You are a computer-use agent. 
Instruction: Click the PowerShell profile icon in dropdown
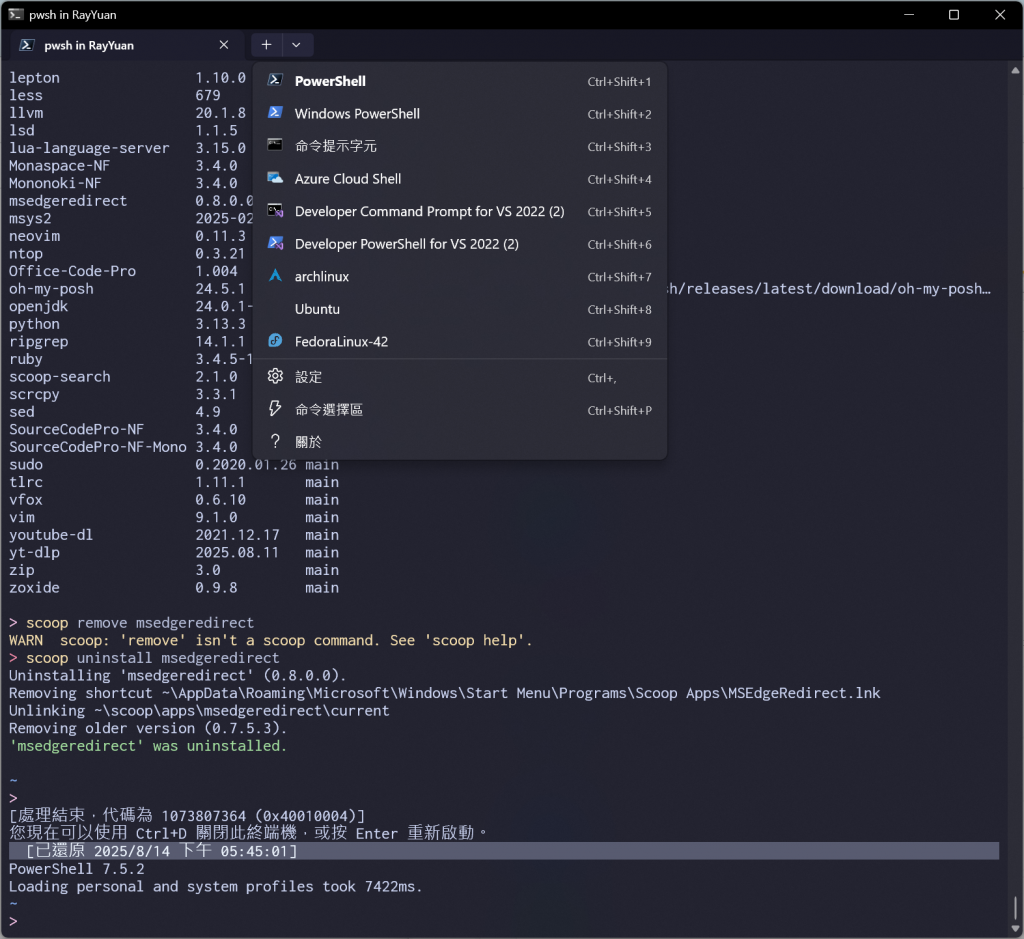(x=275, y=80)
